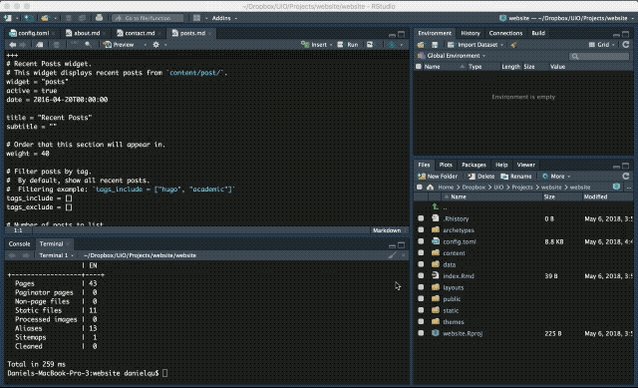Tick the checkbox for config.toml

421,241
